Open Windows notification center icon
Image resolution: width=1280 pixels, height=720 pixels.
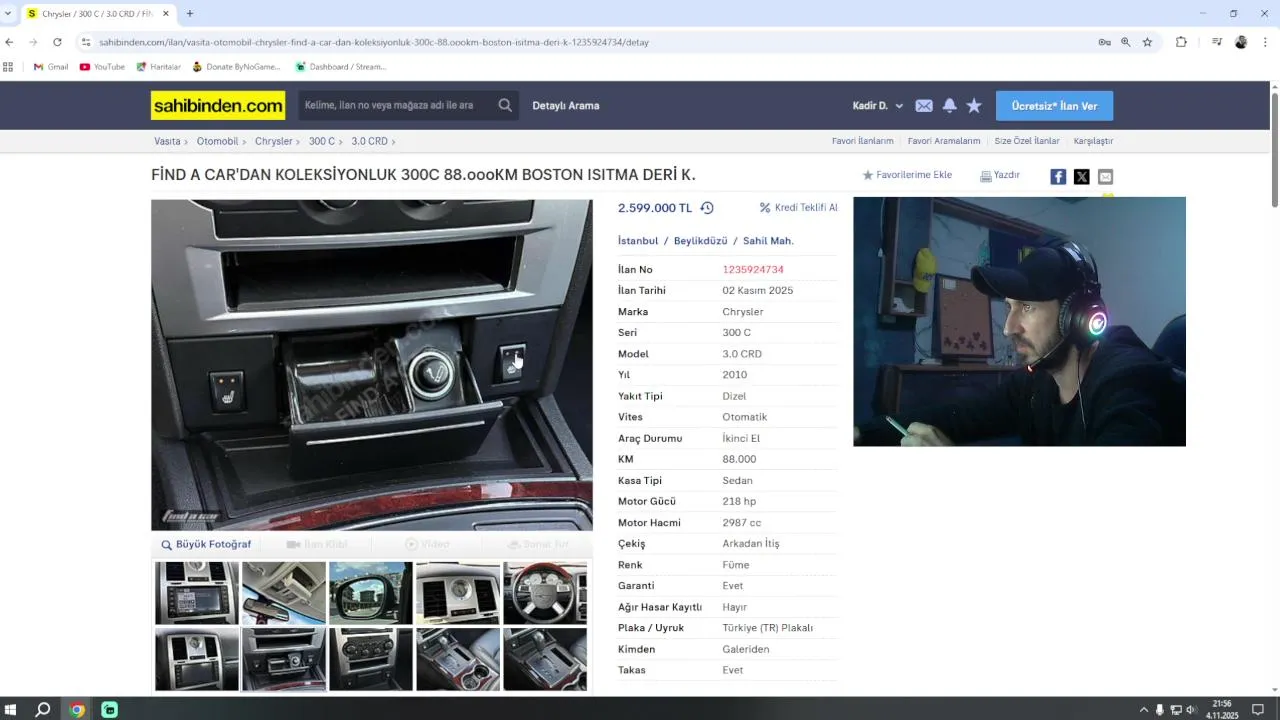(x=1258, y=710)
